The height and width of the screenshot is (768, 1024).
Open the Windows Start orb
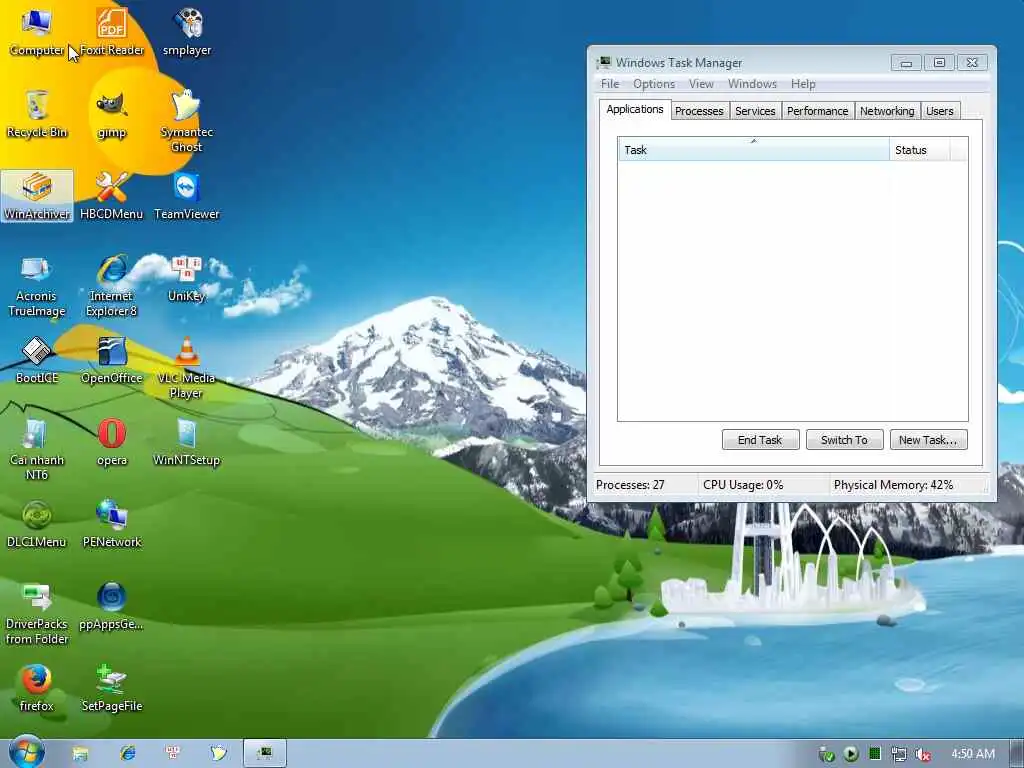26,752
